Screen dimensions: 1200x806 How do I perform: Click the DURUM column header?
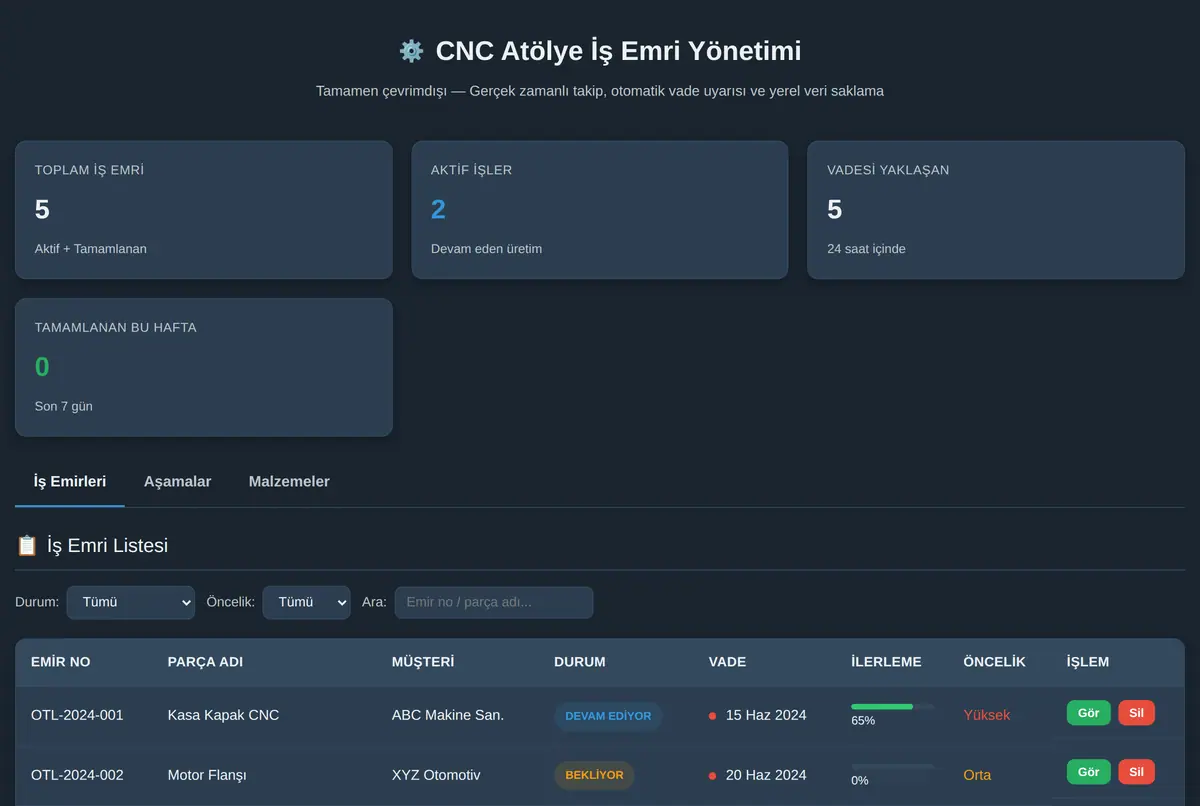[x=580, y=662]
